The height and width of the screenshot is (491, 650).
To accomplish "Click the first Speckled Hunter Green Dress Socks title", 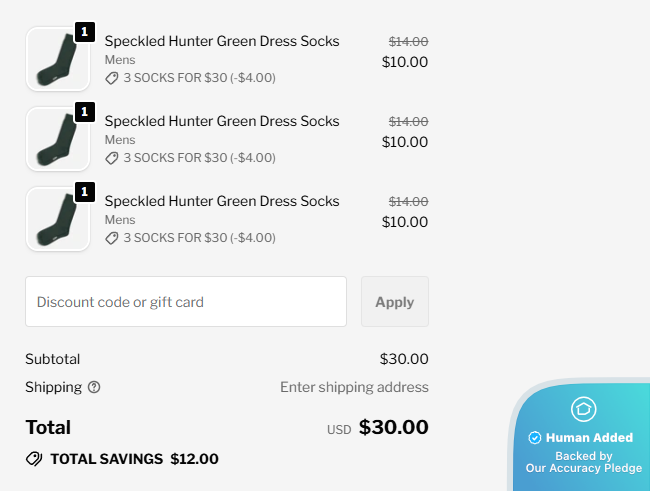I will tap(222, 41).
